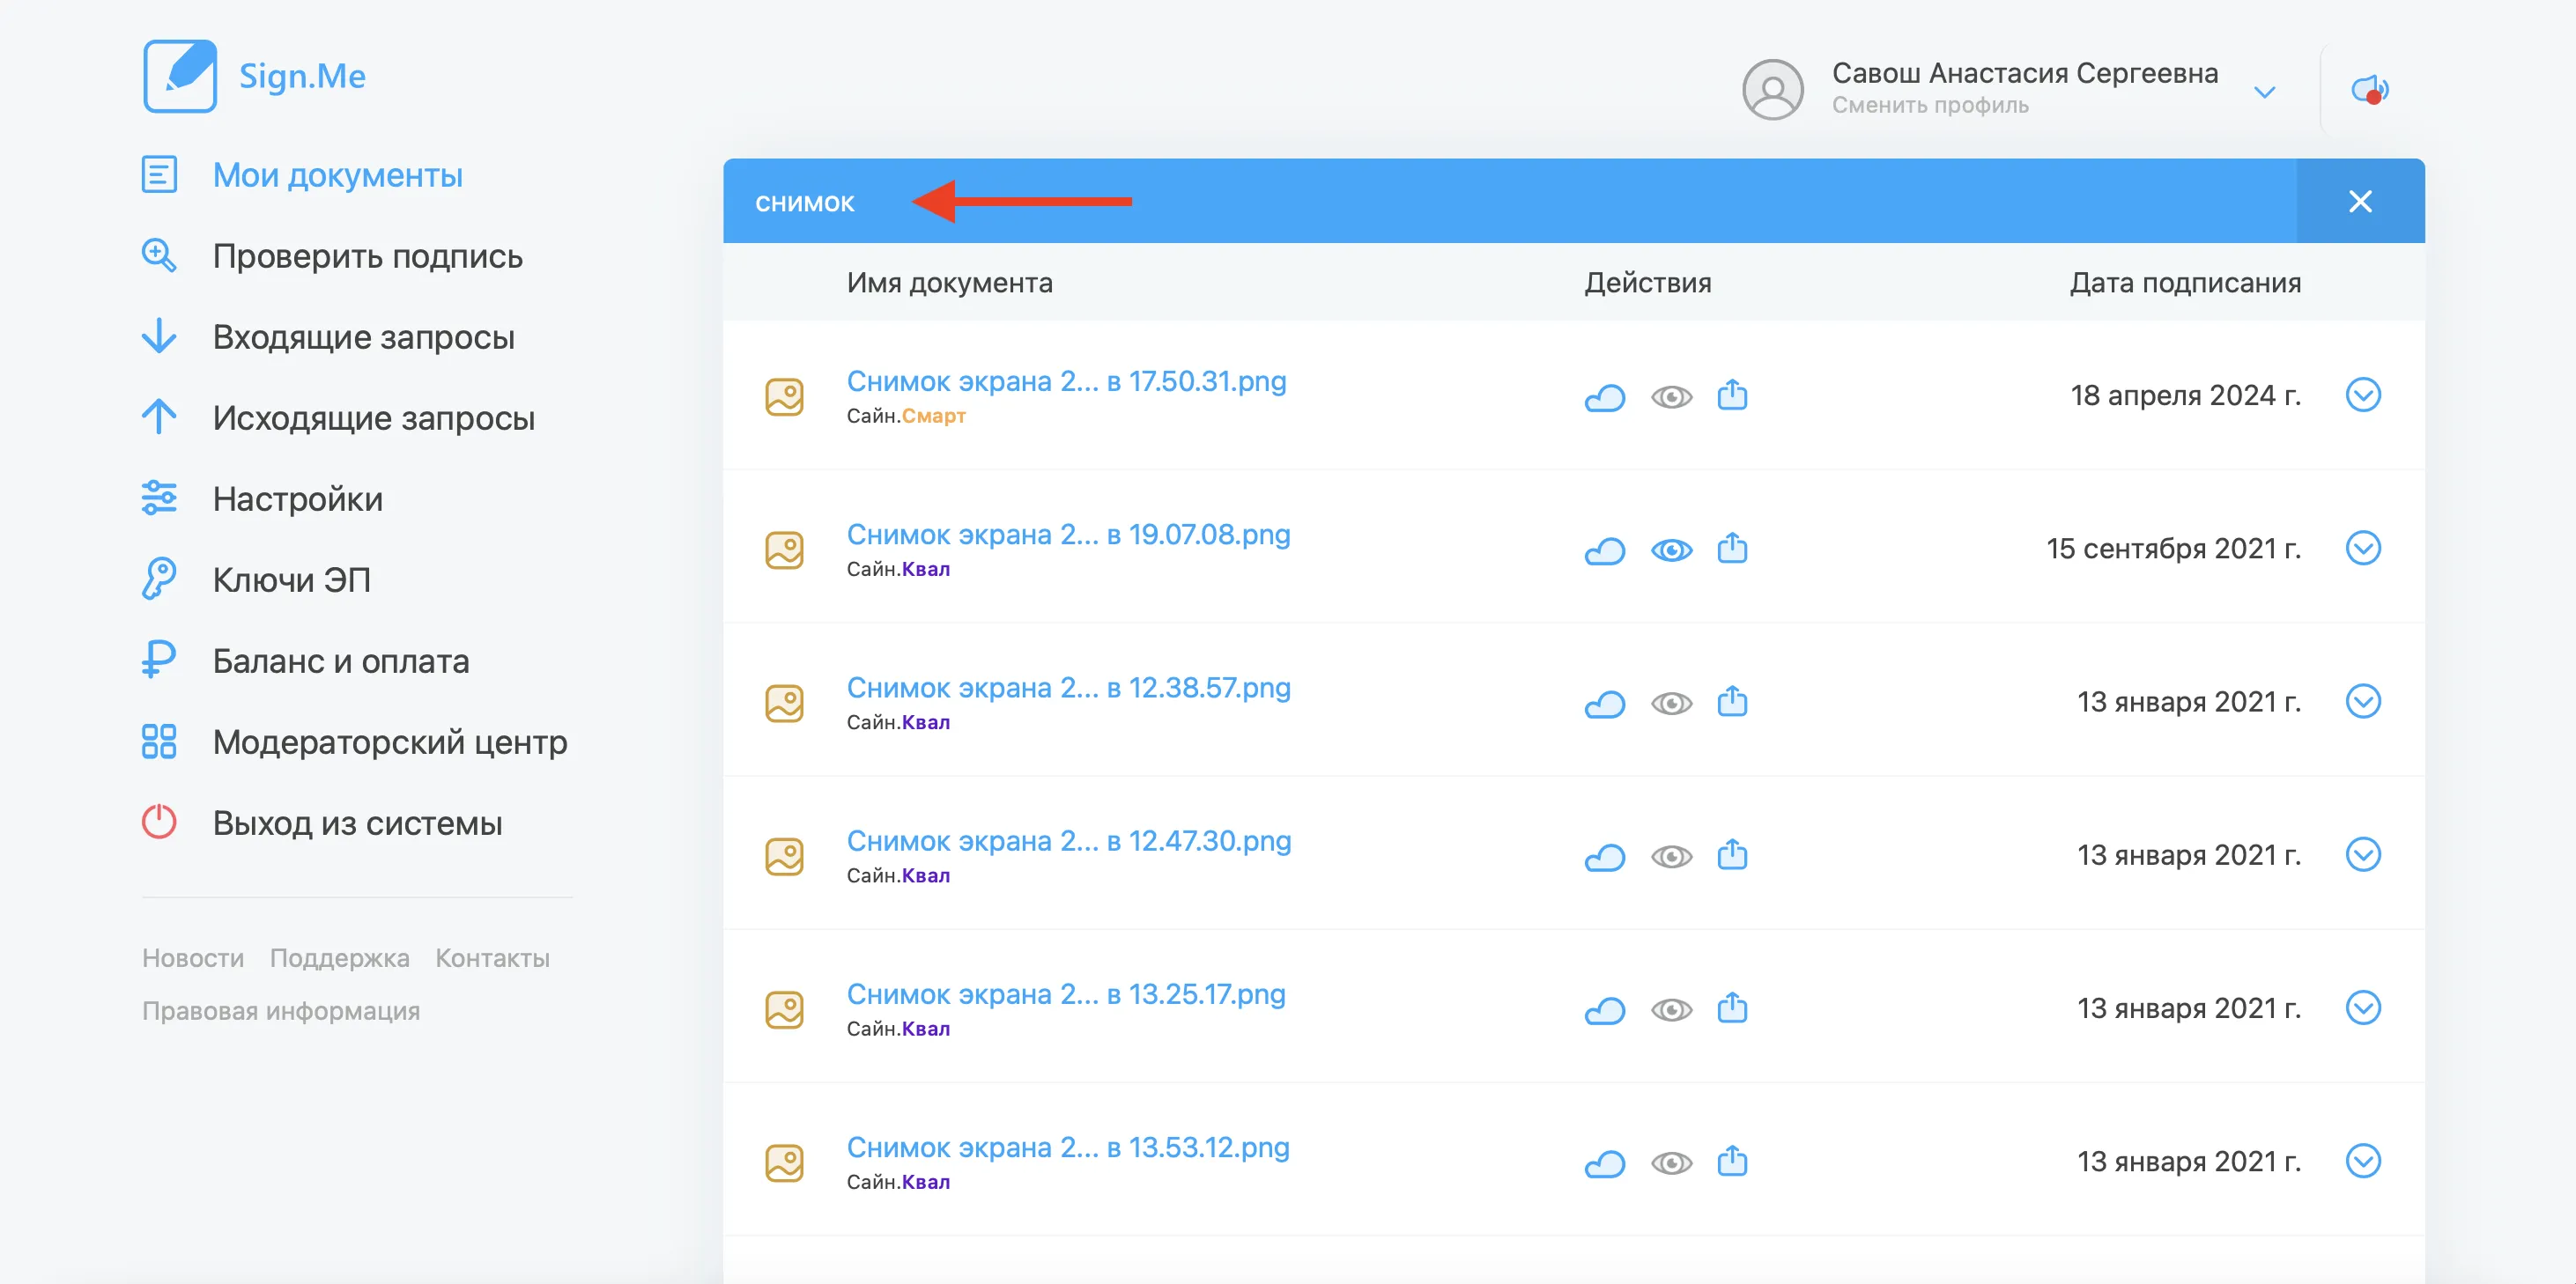
Task: Share the 19.07.08.png document
Action: coord(1732,548)
